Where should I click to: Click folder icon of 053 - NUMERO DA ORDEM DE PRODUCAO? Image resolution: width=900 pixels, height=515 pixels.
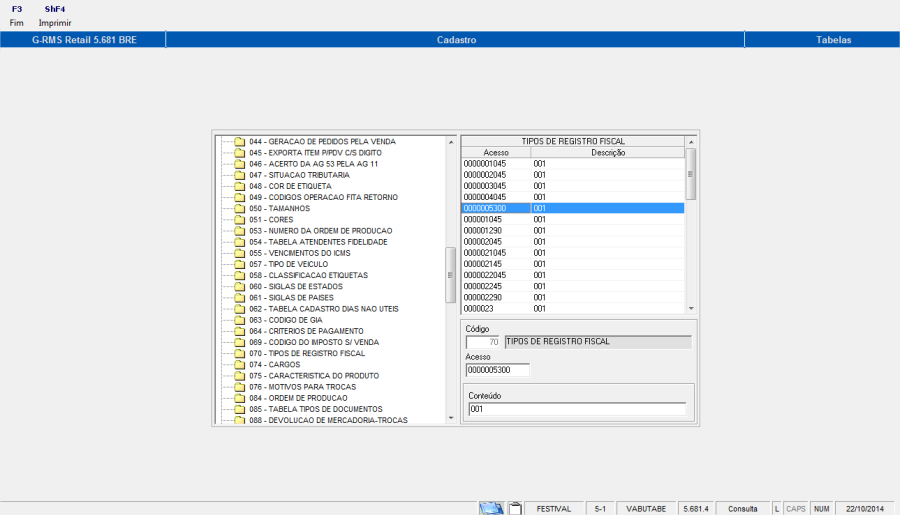tap(240, 231)
